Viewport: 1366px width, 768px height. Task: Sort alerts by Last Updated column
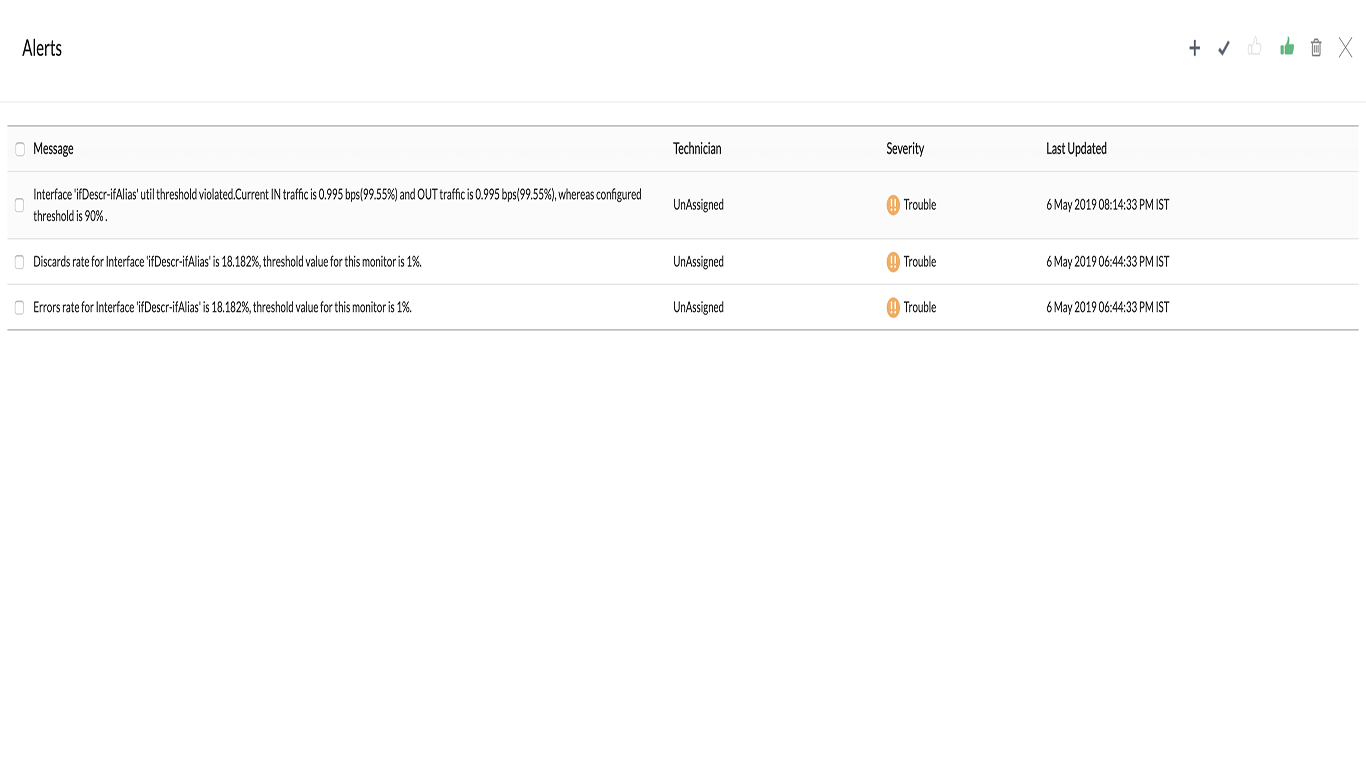click(x=1076, y=148)
